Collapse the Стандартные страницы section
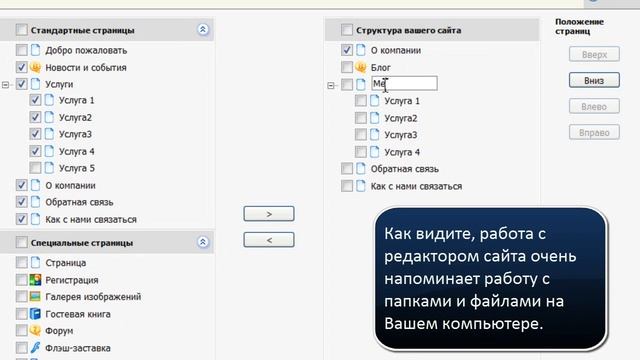The width and height of the screenshot is (640, 360). pos(202,29)
